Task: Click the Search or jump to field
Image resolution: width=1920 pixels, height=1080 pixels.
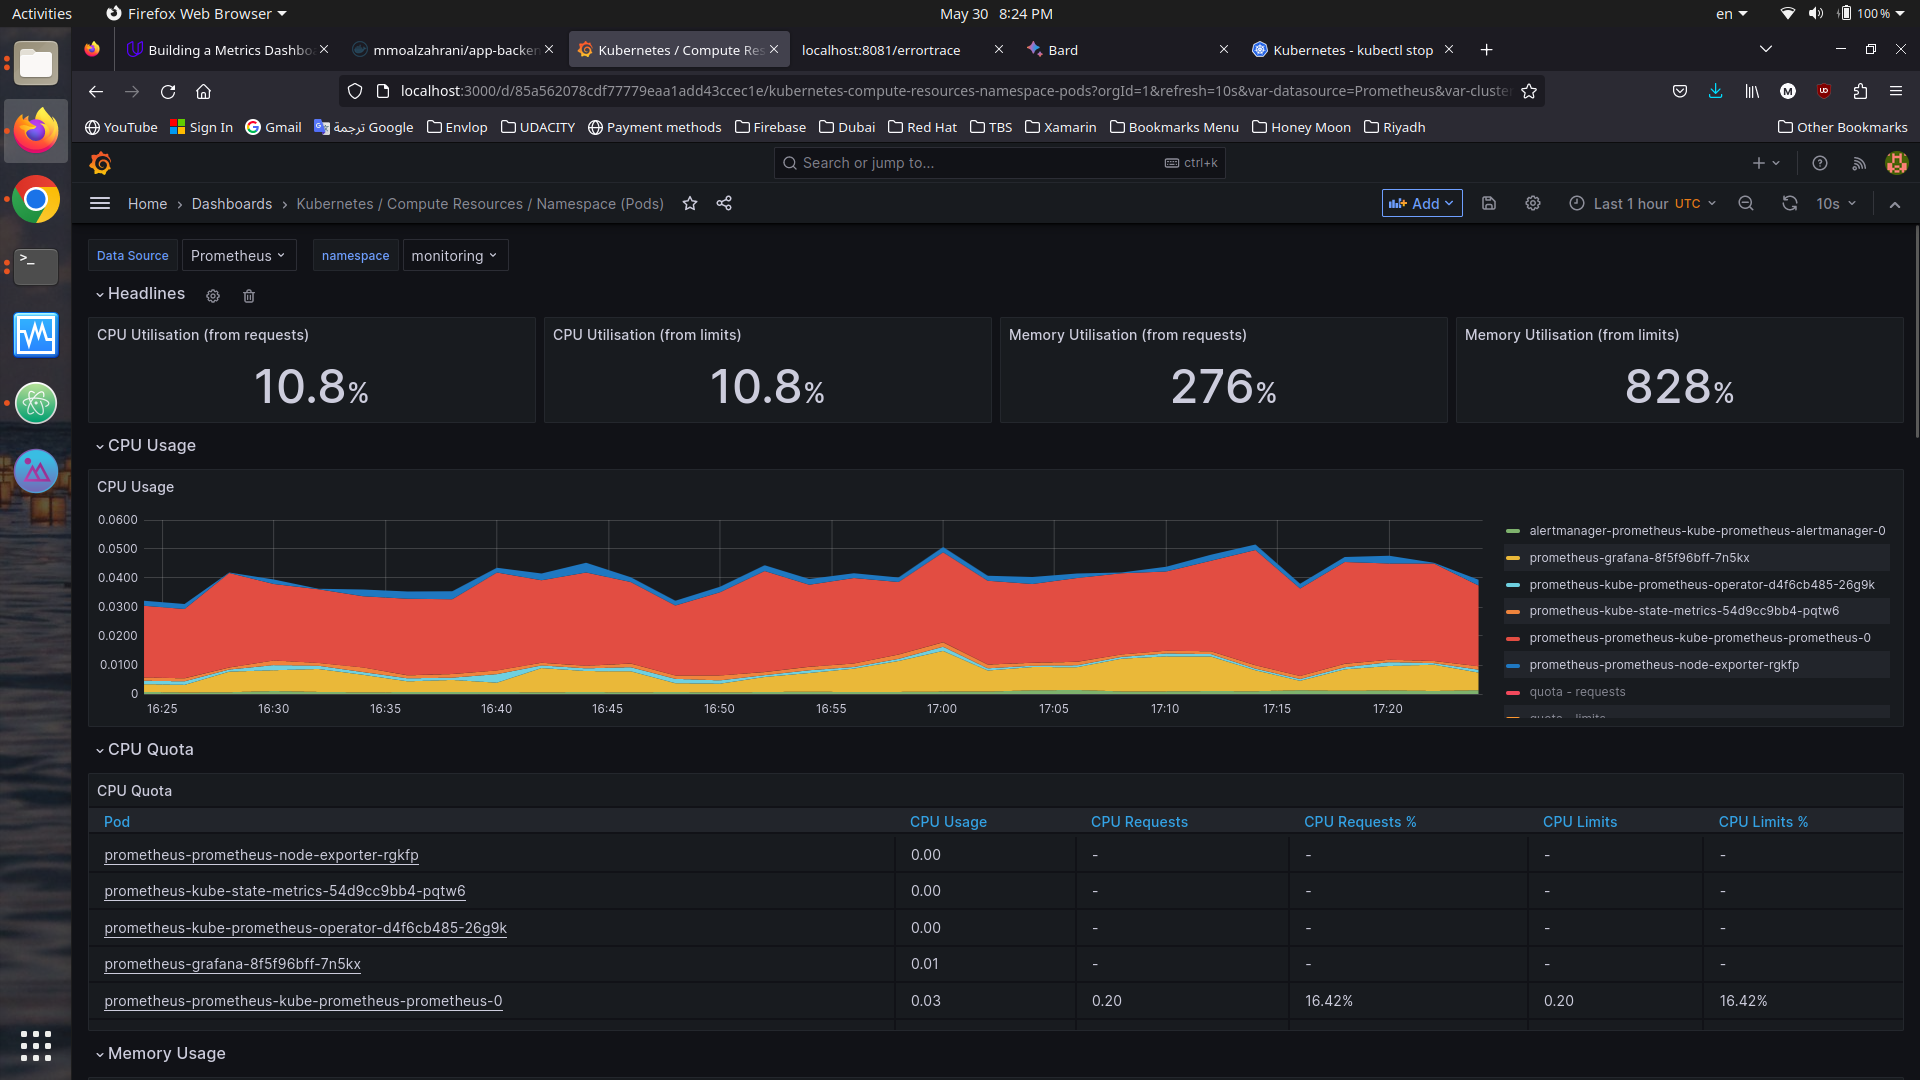Action: point(999,162)
